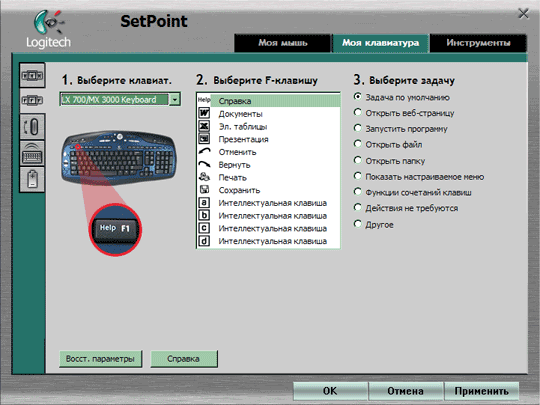Click the Восст. параметры button

tap(100, 359)
